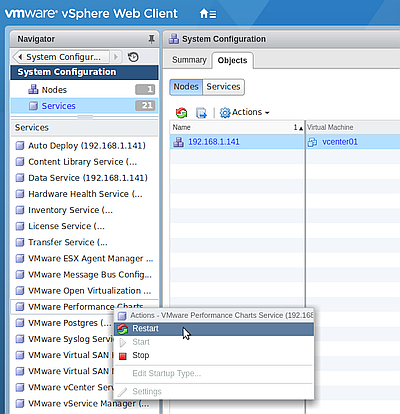Select Hardware Health Service
400x414 pixels.
[84, 194]
